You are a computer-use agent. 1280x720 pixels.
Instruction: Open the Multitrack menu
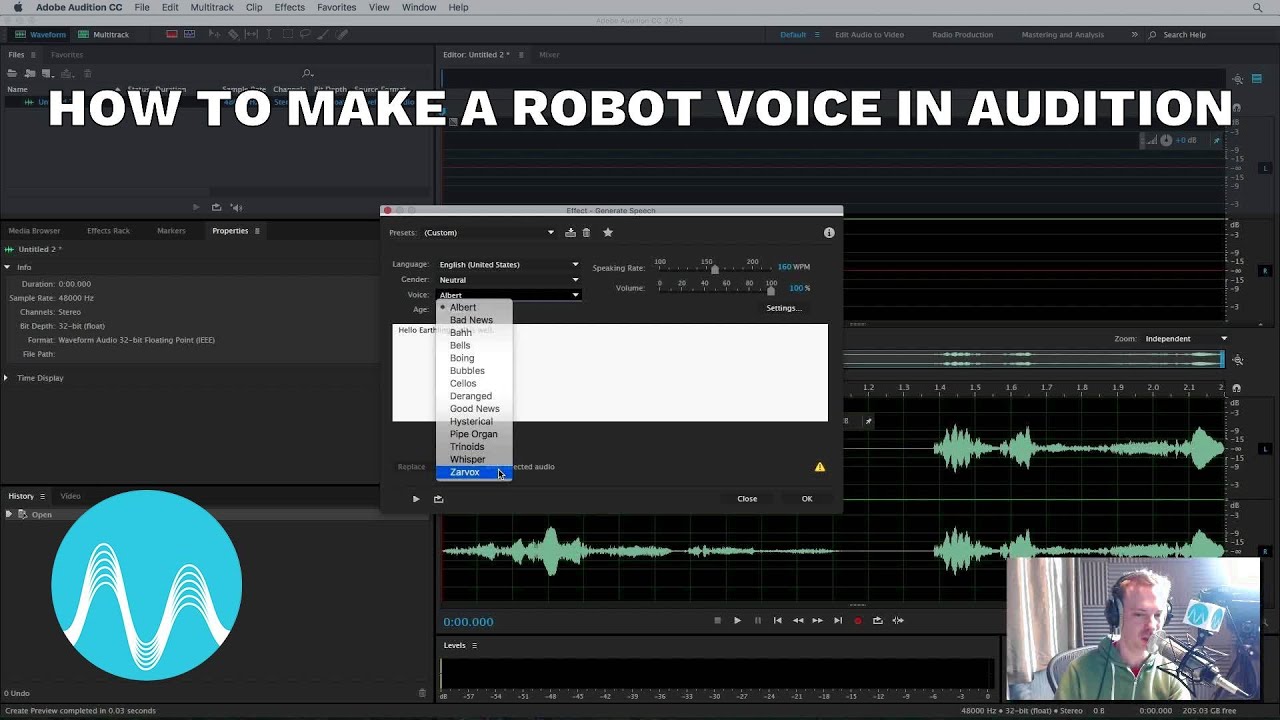[212, 7]
